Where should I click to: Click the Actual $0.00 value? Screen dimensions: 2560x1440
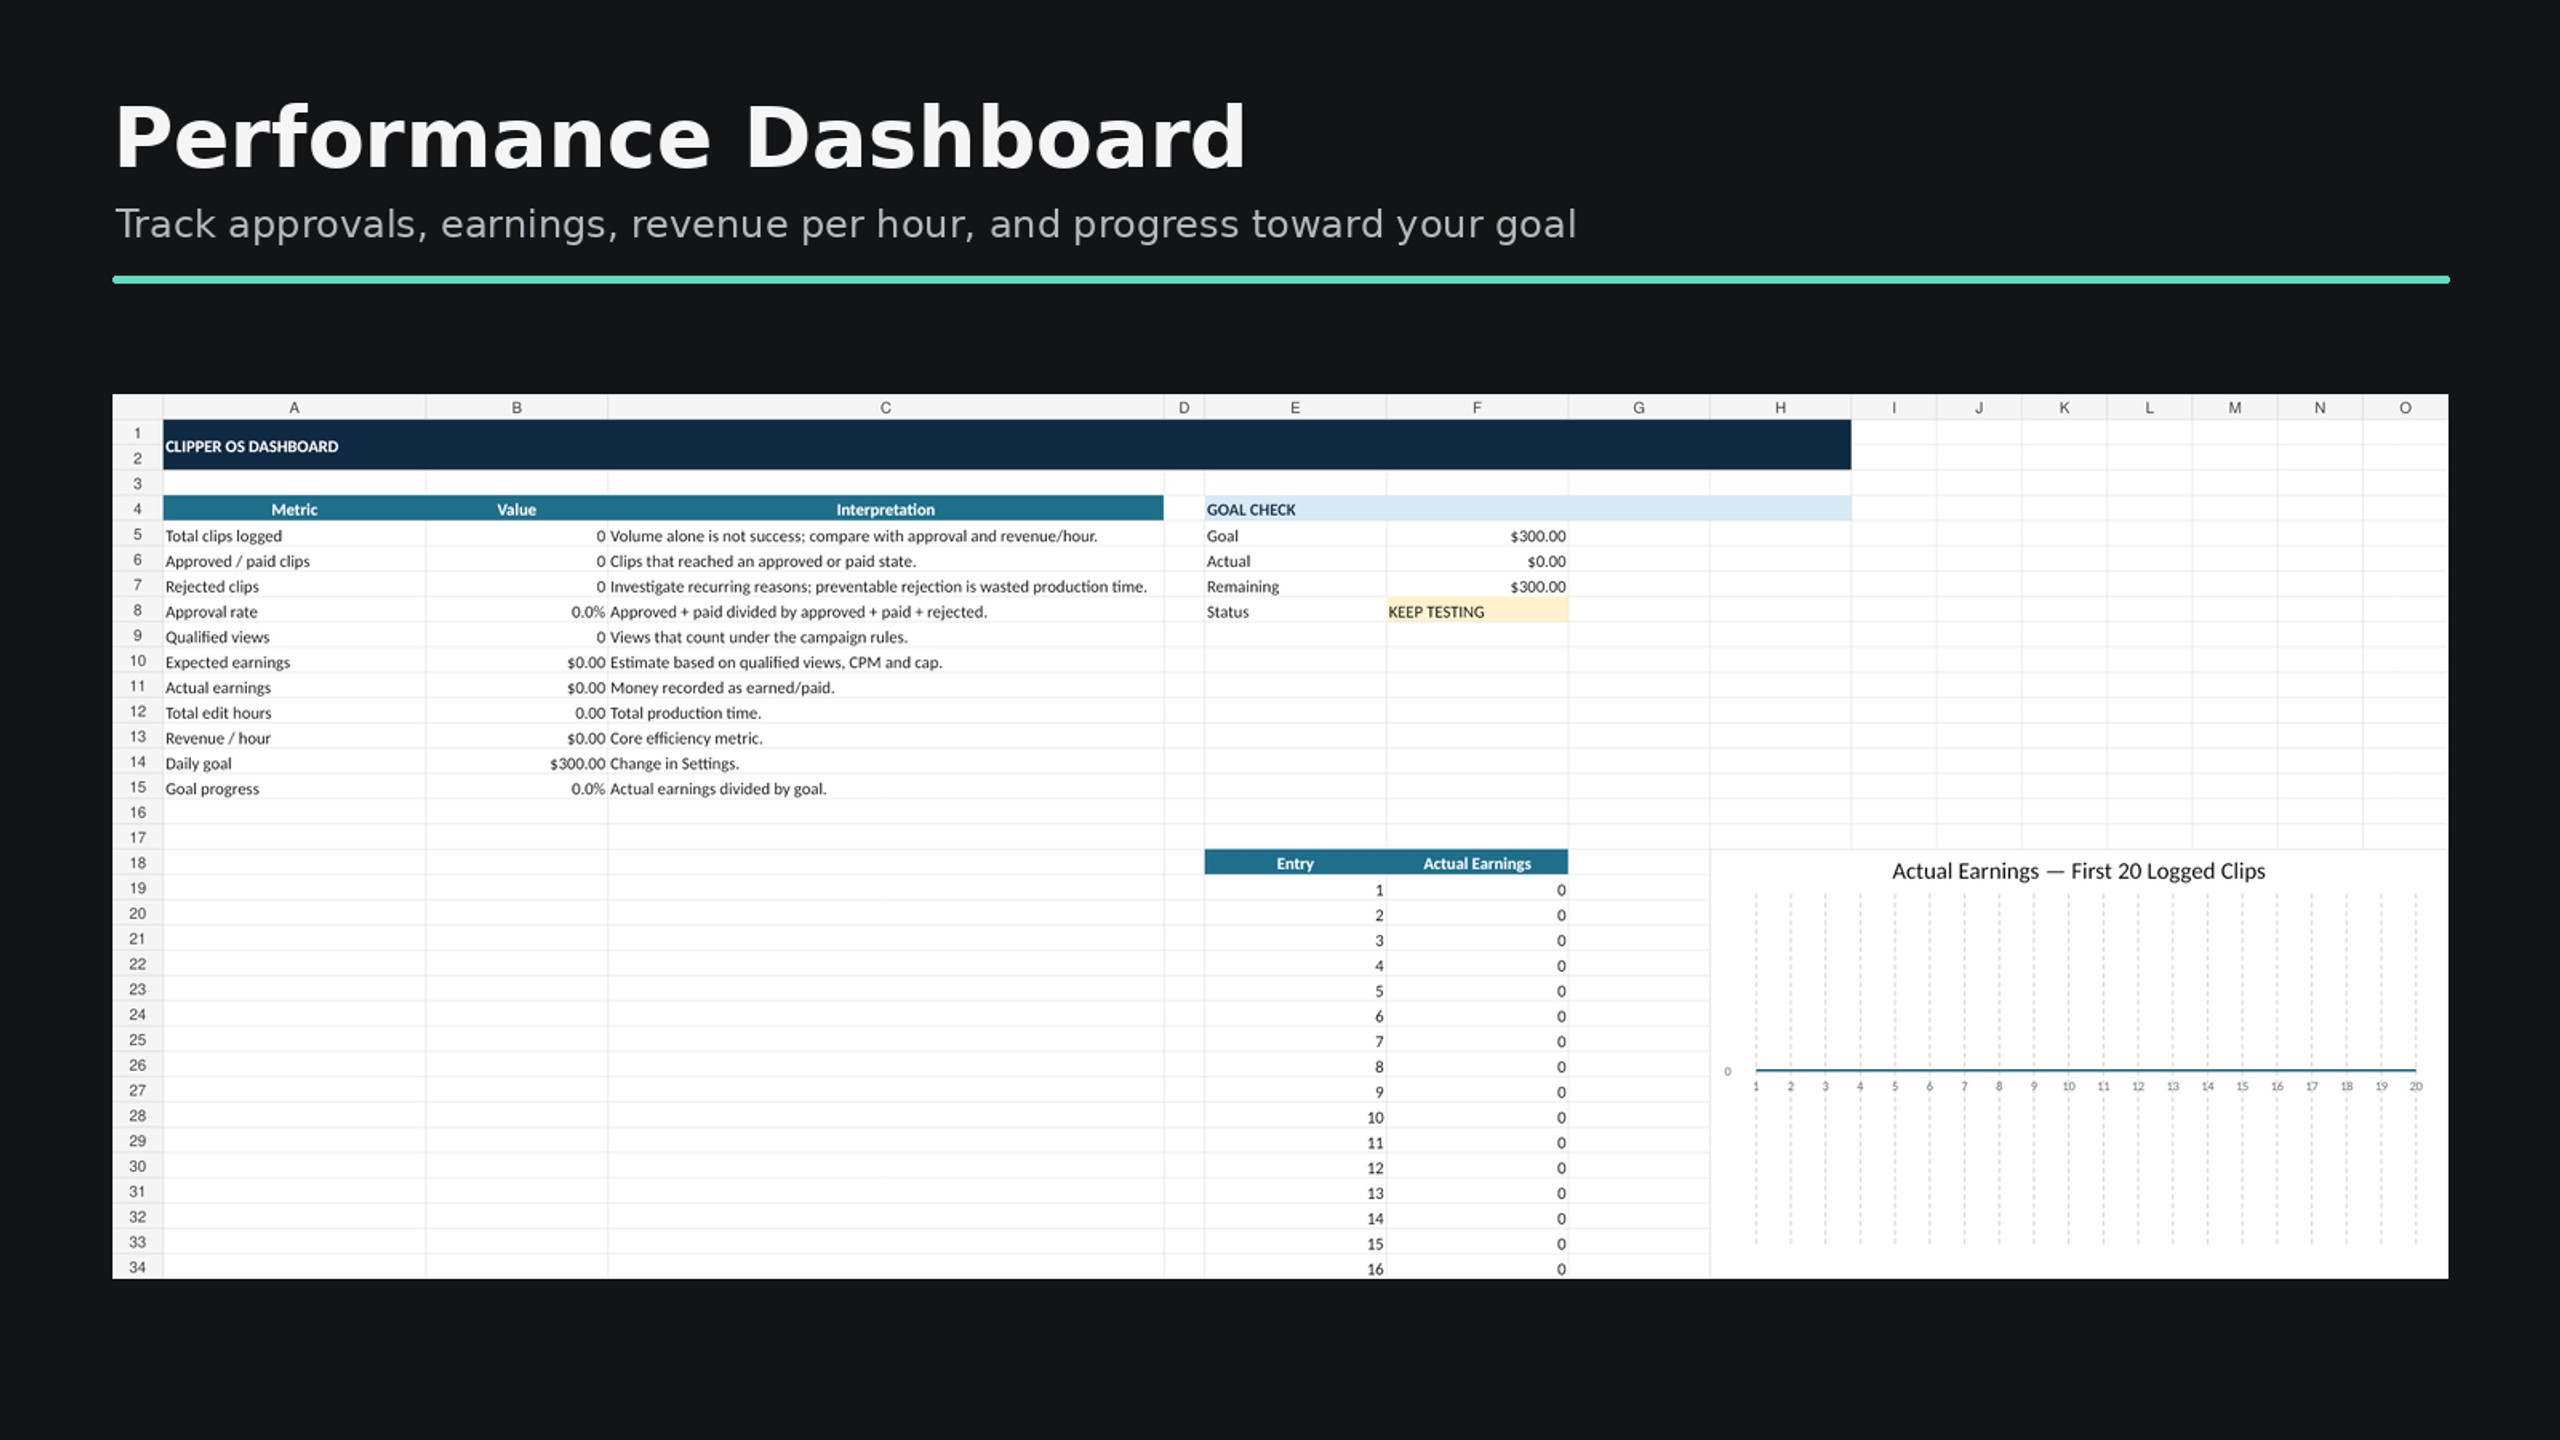1546,561
